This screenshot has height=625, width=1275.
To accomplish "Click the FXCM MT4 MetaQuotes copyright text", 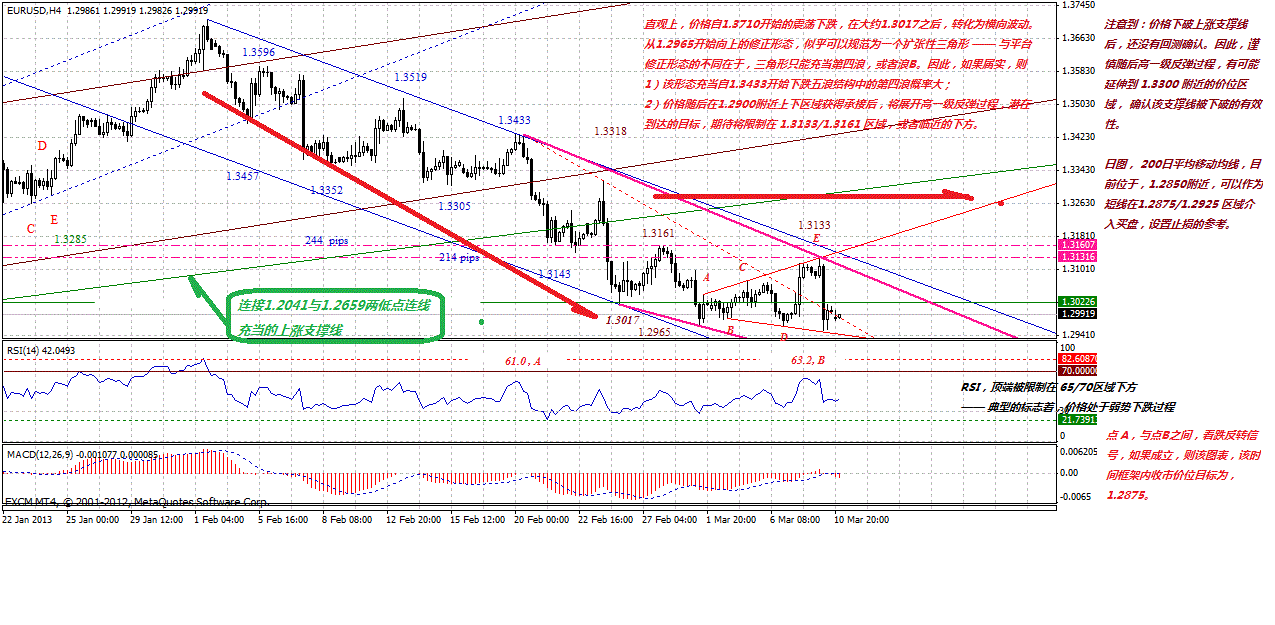I will click(x=137, y=502).
